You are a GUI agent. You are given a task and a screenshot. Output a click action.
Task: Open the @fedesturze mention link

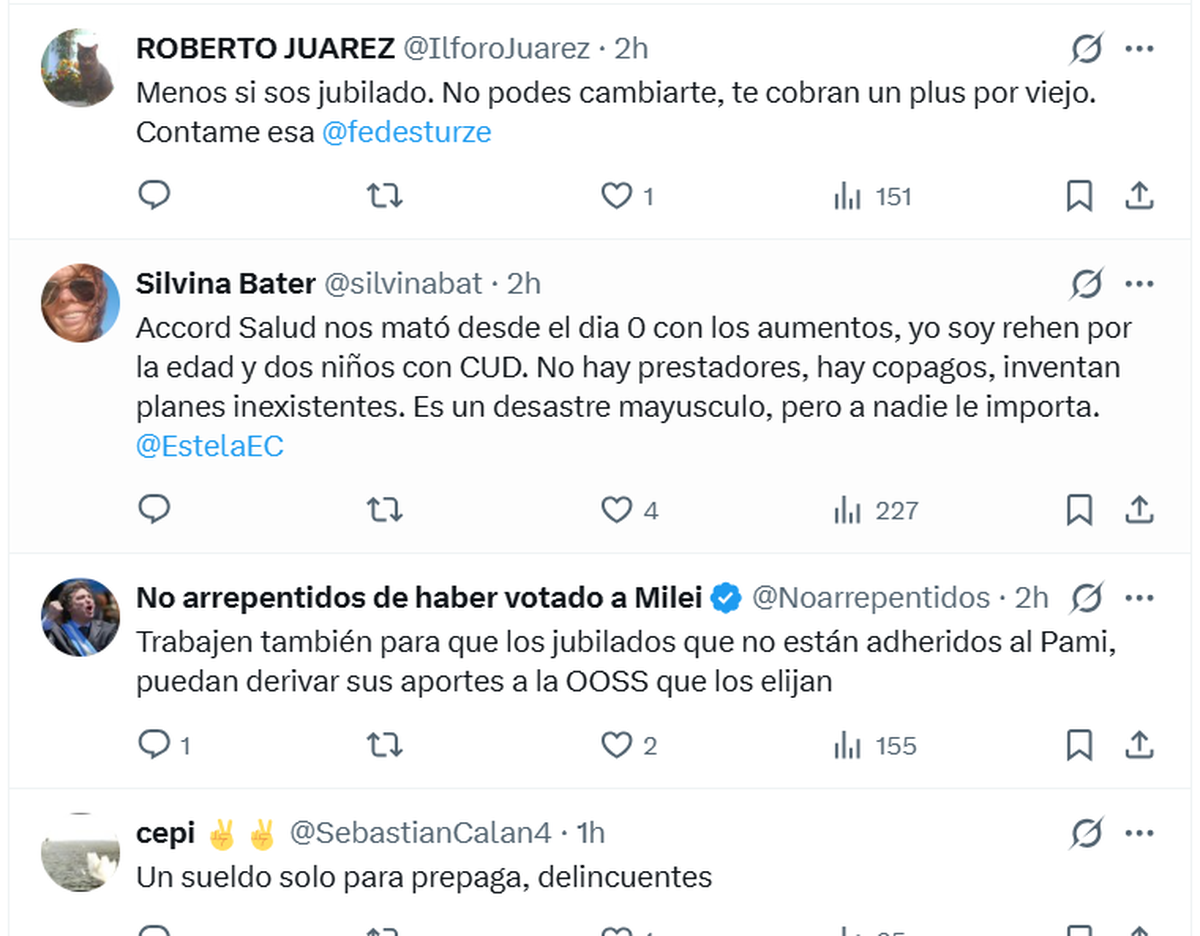click(x=406, y=132)
